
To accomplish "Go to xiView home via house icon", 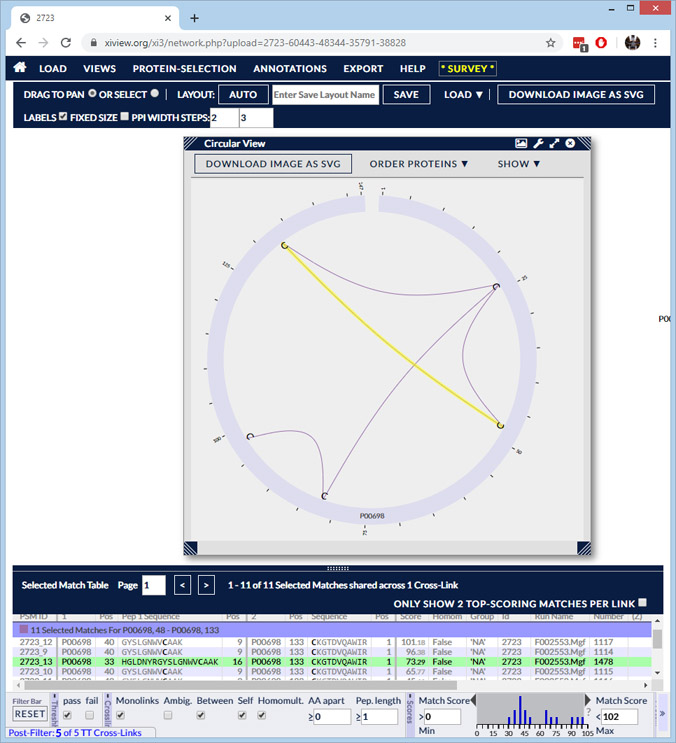I will coord(20,68).
